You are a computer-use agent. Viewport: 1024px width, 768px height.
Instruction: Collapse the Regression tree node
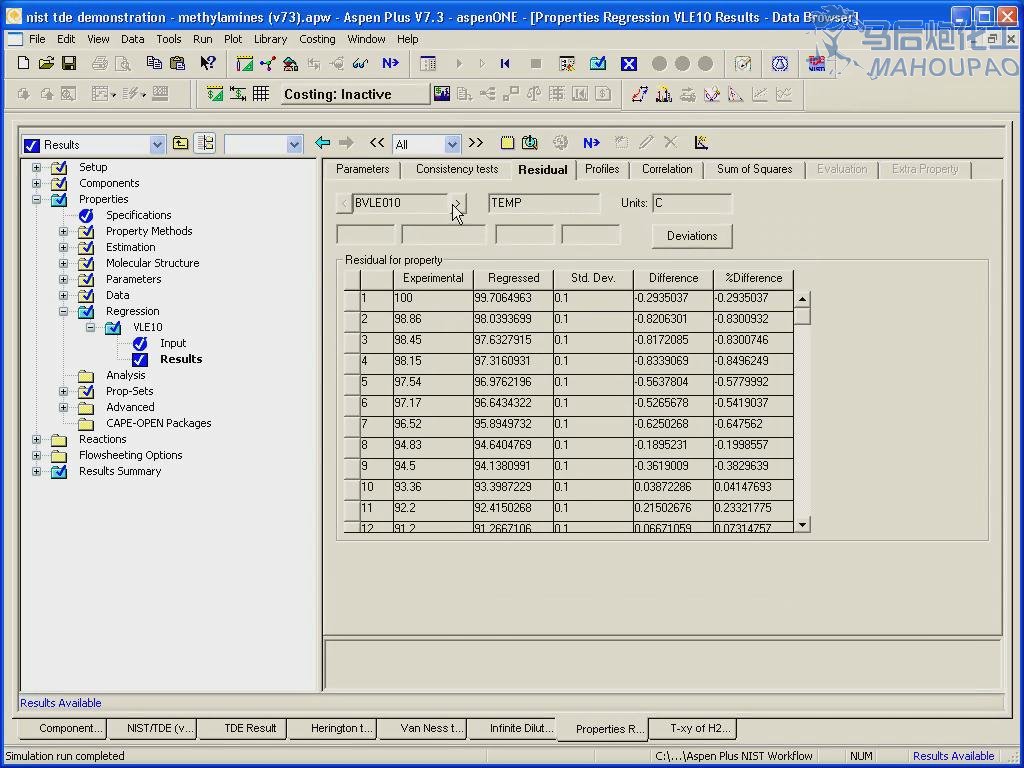click(x=63, y=312)
